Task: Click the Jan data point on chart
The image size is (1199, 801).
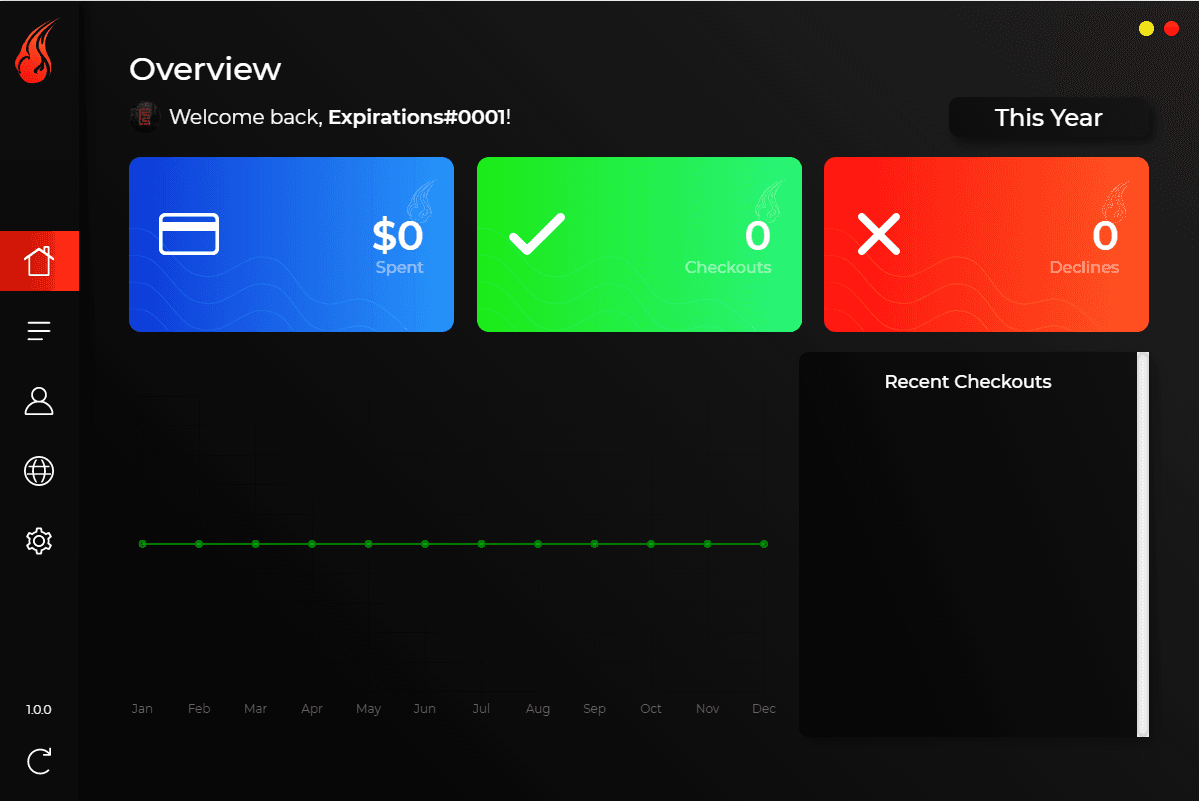Action: point(143,544)
